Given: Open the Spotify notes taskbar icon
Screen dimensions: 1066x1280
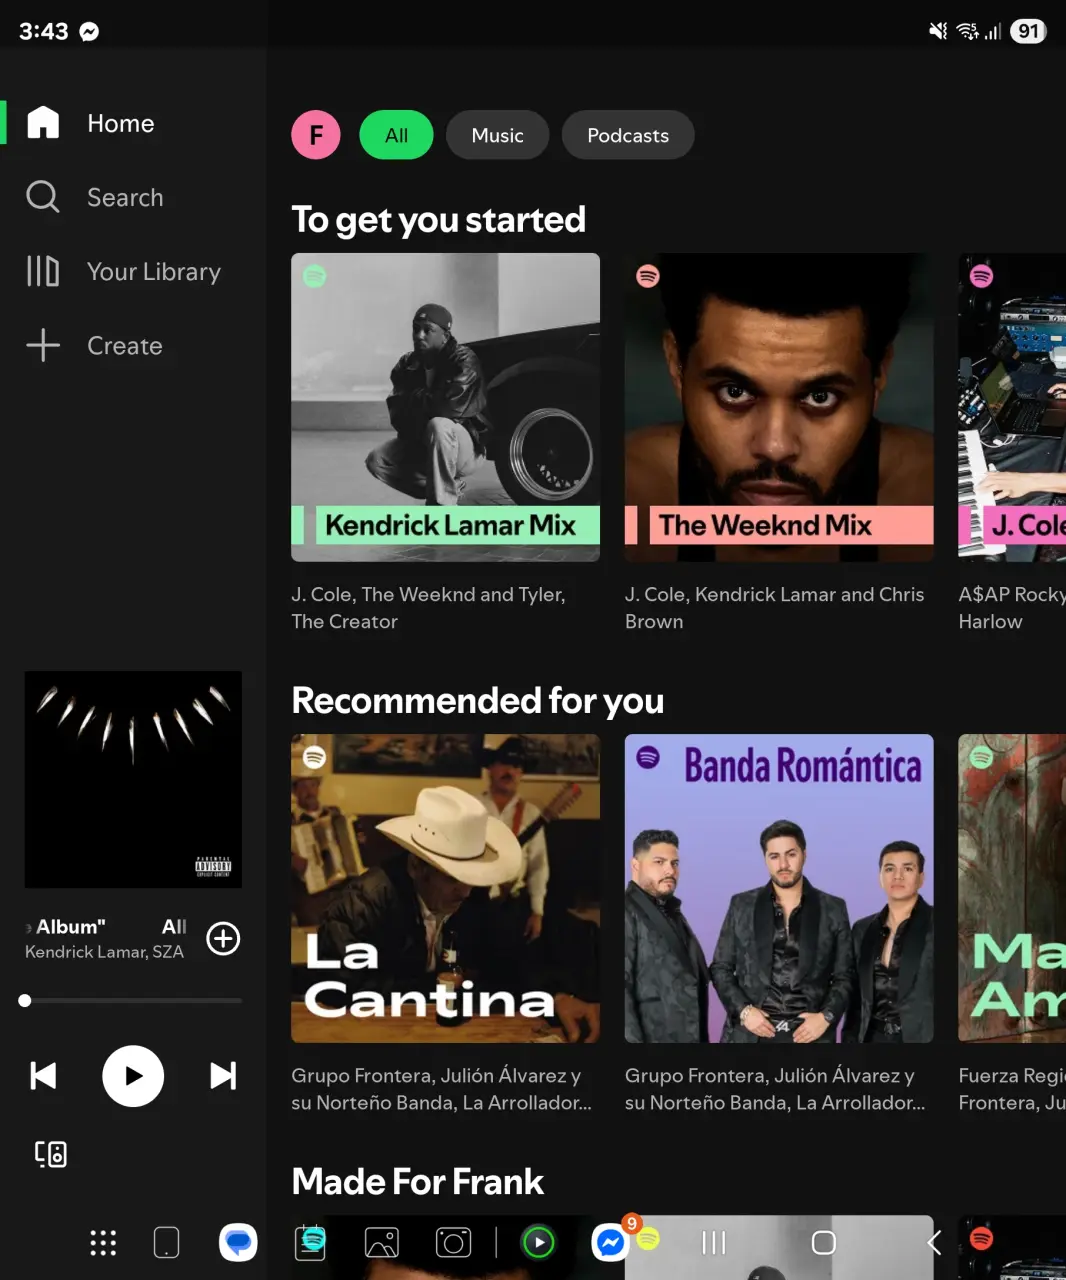Looking at the screenshot, I should point(311,1242).
